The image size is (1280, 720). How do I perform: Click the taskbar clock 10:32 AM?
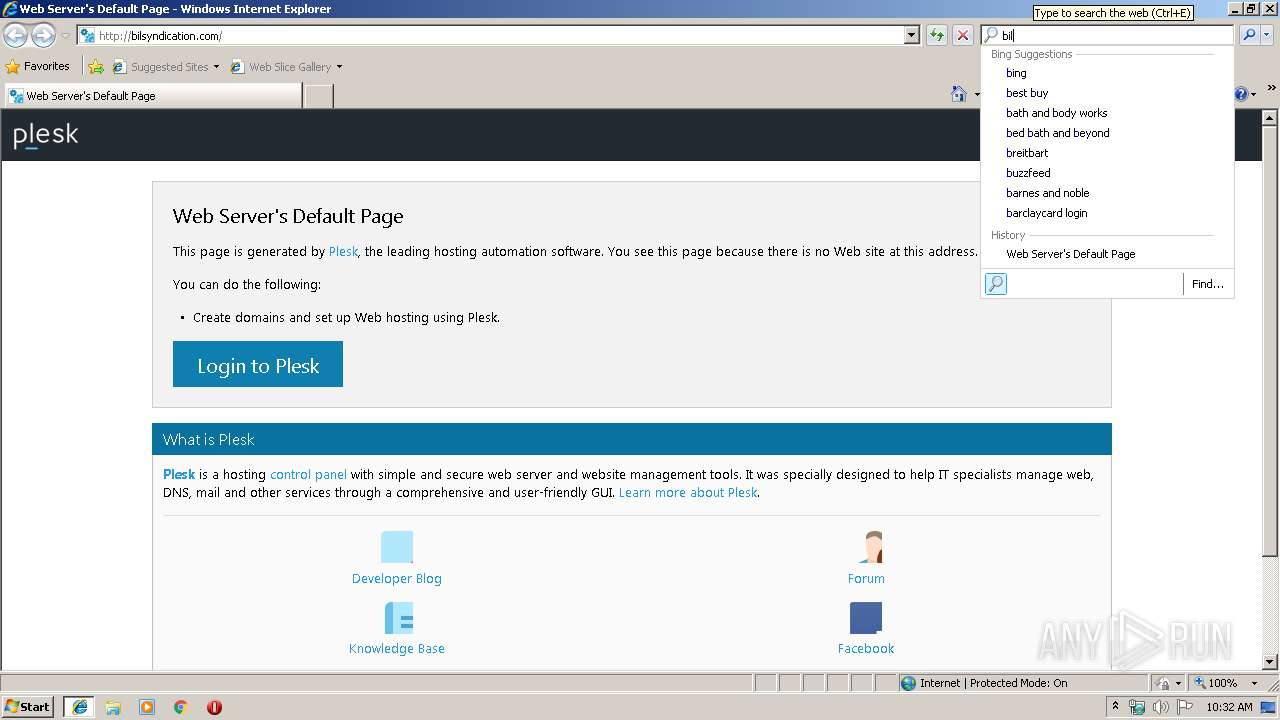point(1229,707)
